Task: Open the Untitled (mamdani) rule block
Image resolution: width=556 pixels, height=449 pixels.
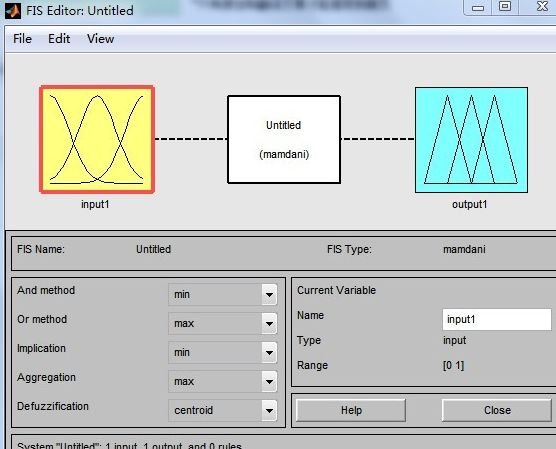Action: click(284, 139)
